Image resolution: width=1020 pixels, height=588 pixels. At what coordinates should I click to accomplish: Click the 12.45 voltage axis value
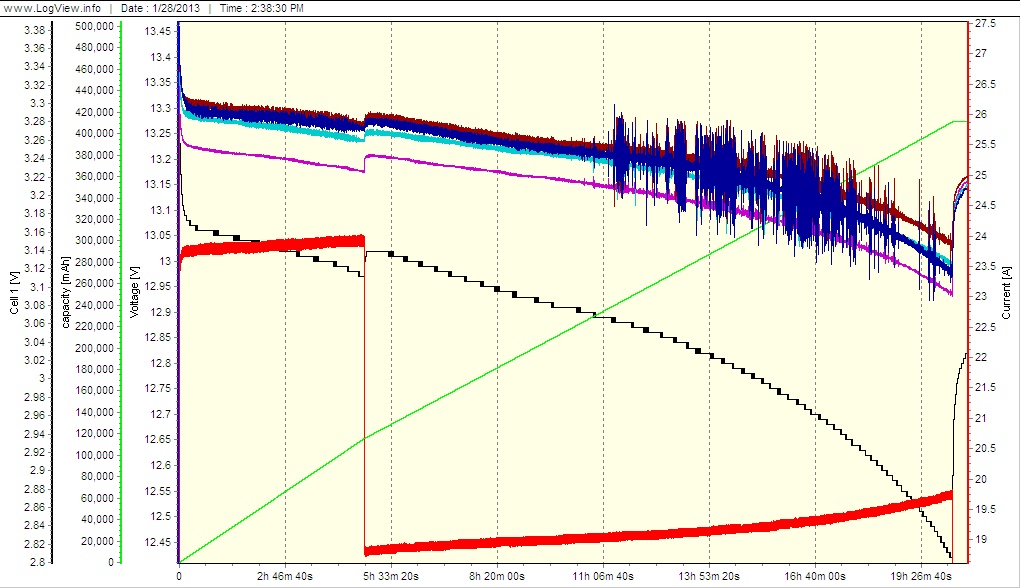[158, 542]
